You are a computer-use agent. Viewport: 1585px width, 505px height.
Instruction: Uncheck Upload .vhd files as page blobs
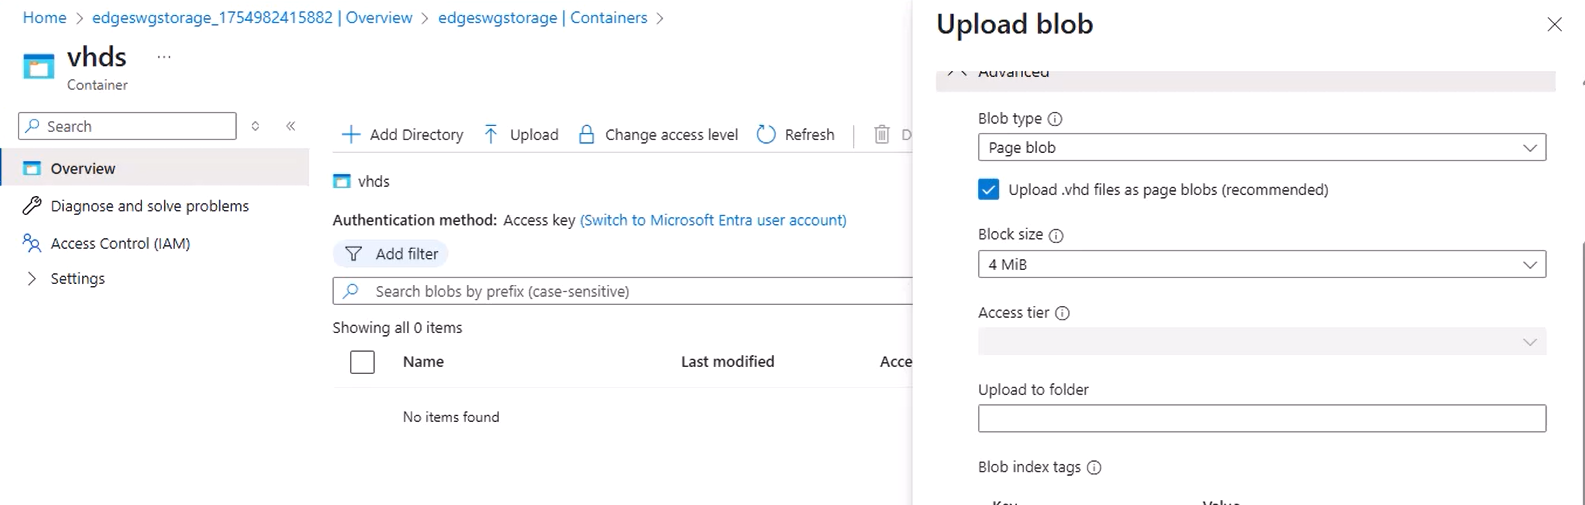coord(988,189)
